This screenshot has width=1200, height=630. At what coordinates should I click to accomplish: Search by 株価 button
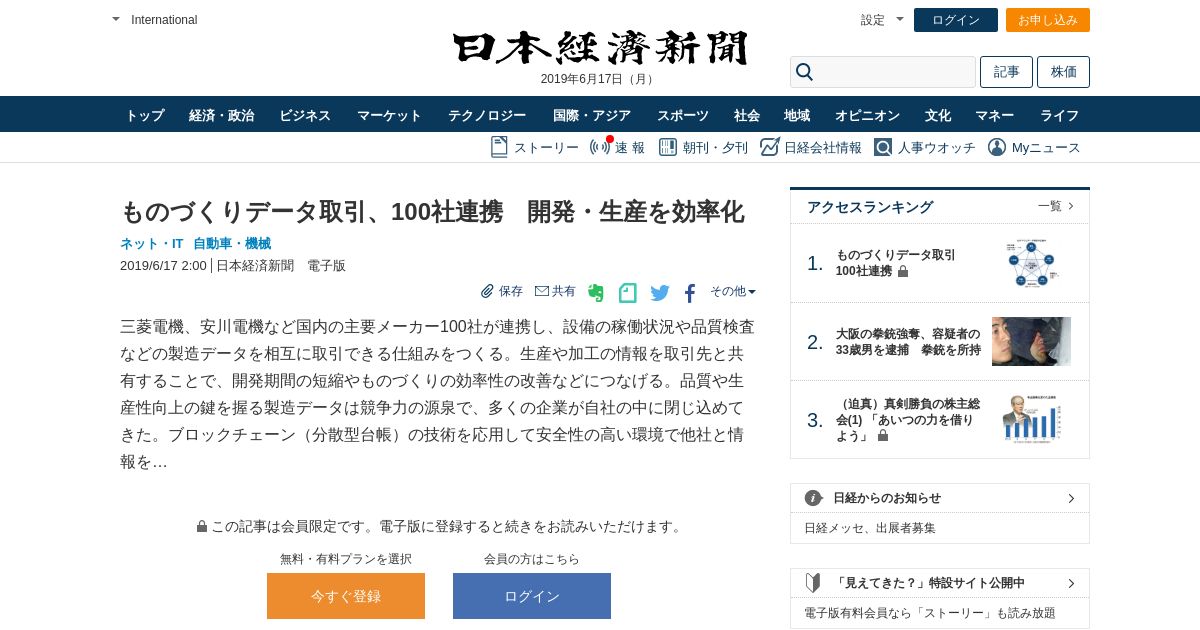[x=1063, y=72]
